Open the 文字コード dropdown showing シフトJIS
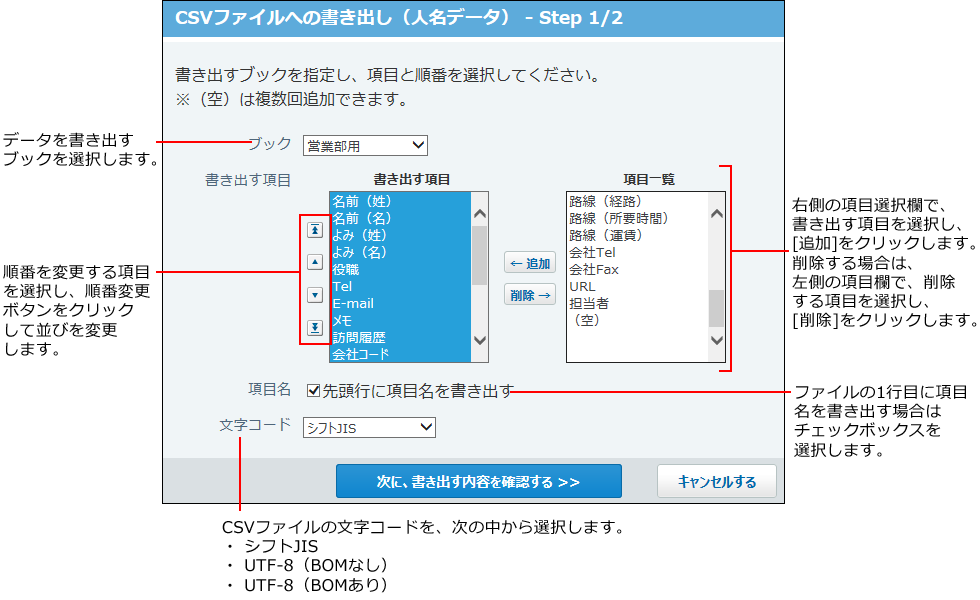Viewport: 980px width, 600px height. point(369,428)
